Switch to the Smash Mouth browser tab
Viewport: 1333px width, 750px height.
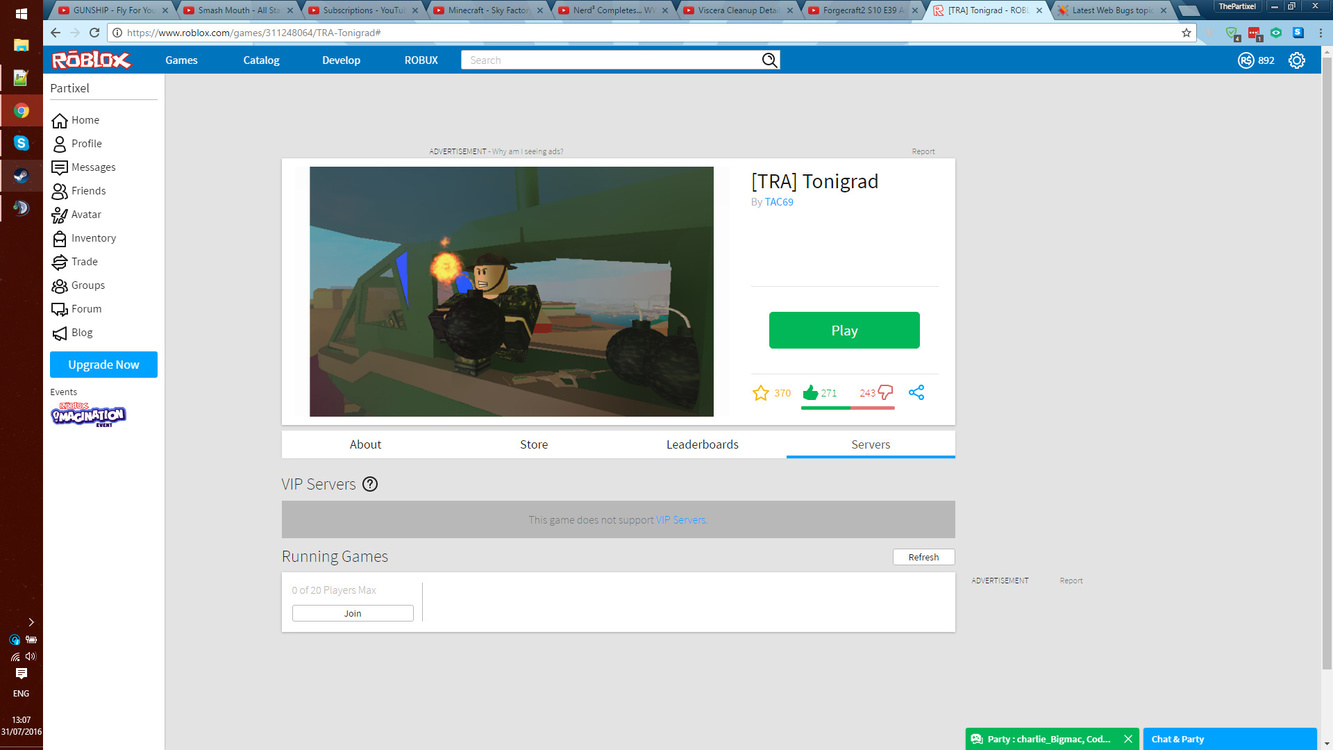point(235,10)
